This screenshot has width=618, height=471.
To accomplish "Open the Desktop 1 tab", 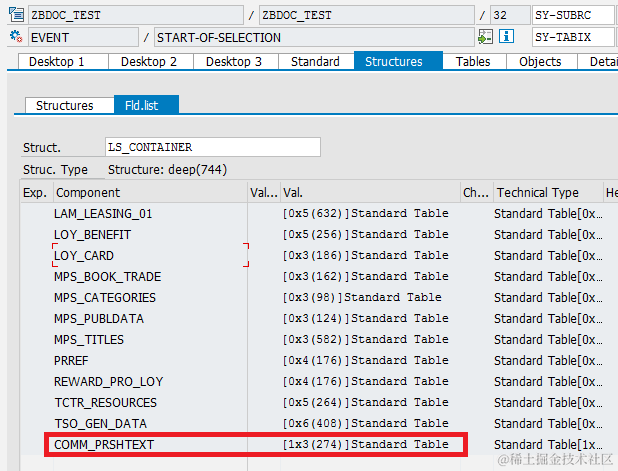I will click(x=63, y=61).
